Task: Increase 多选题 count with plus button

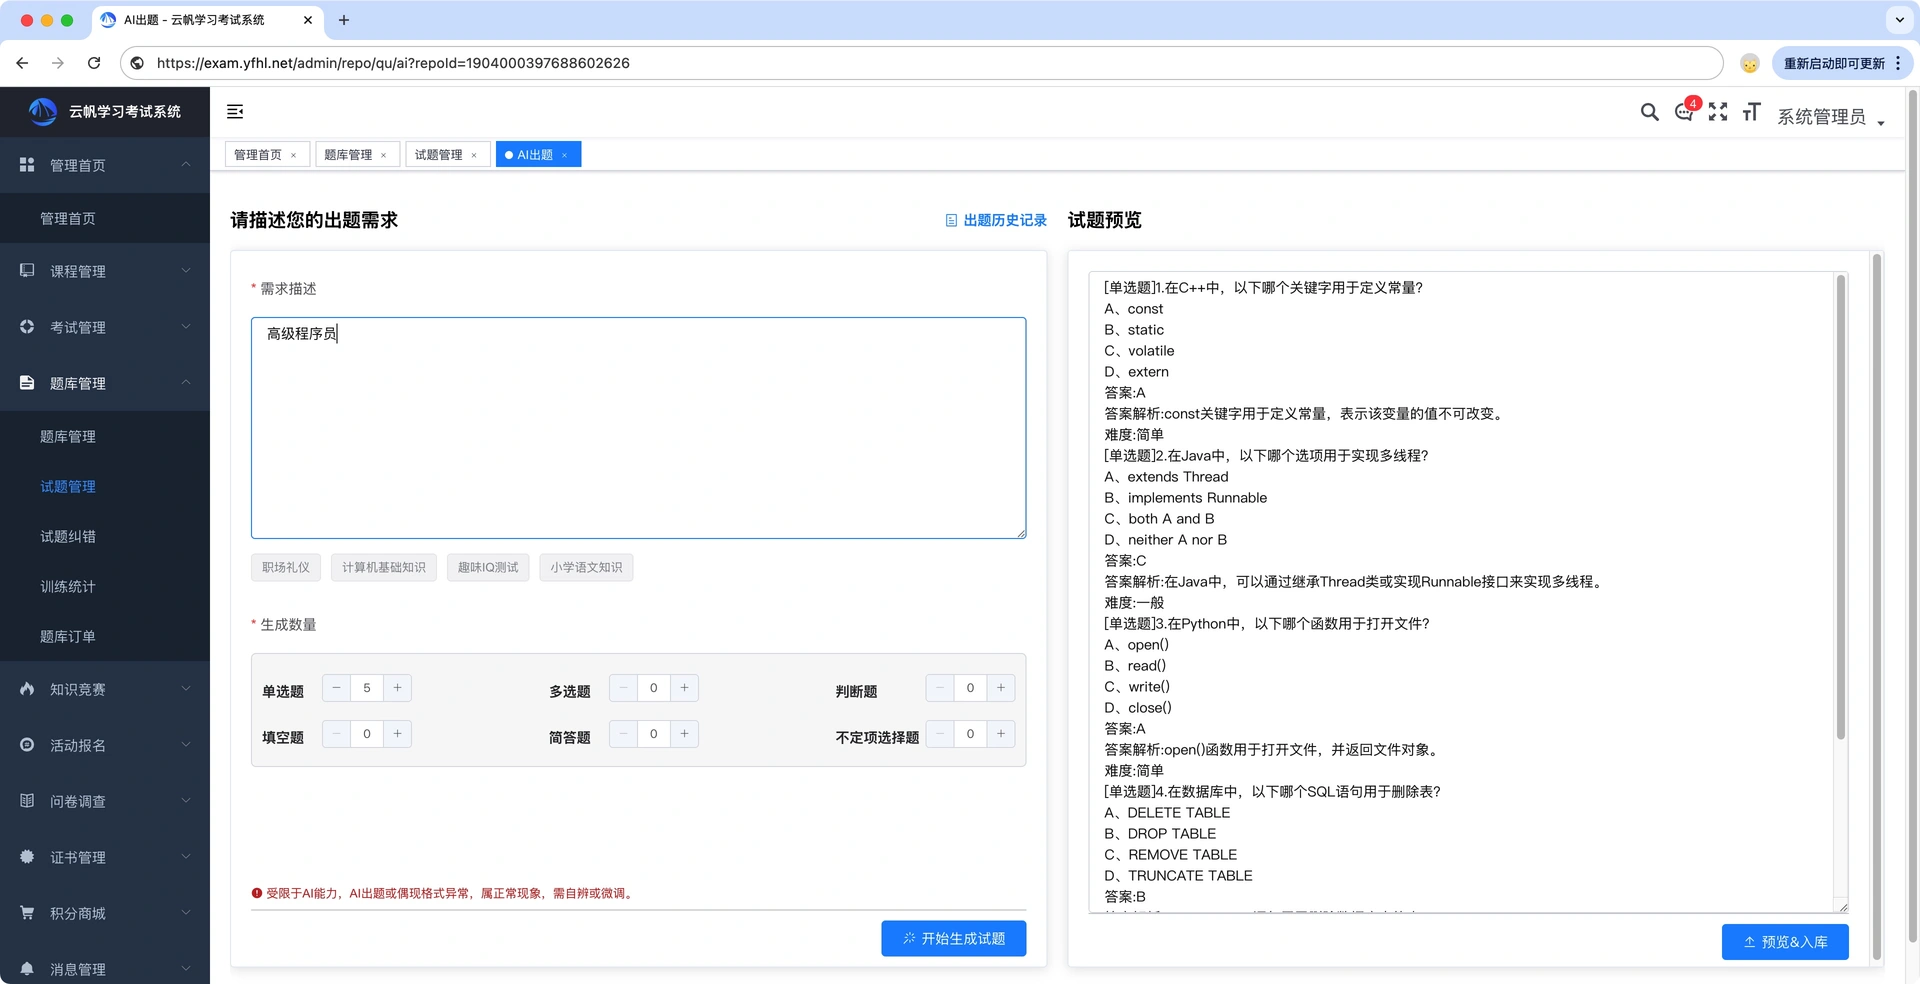Action: pos(684,688)
